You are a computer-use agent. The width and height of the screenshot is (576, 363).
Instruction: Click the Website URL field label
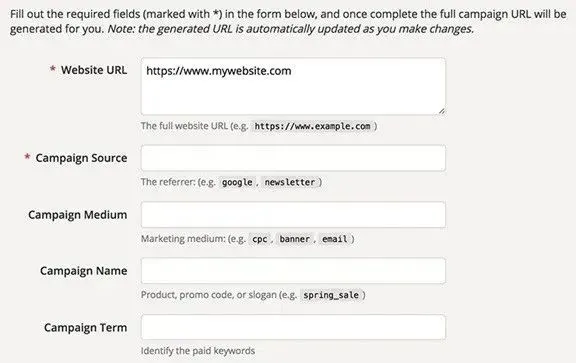[94, 70]
